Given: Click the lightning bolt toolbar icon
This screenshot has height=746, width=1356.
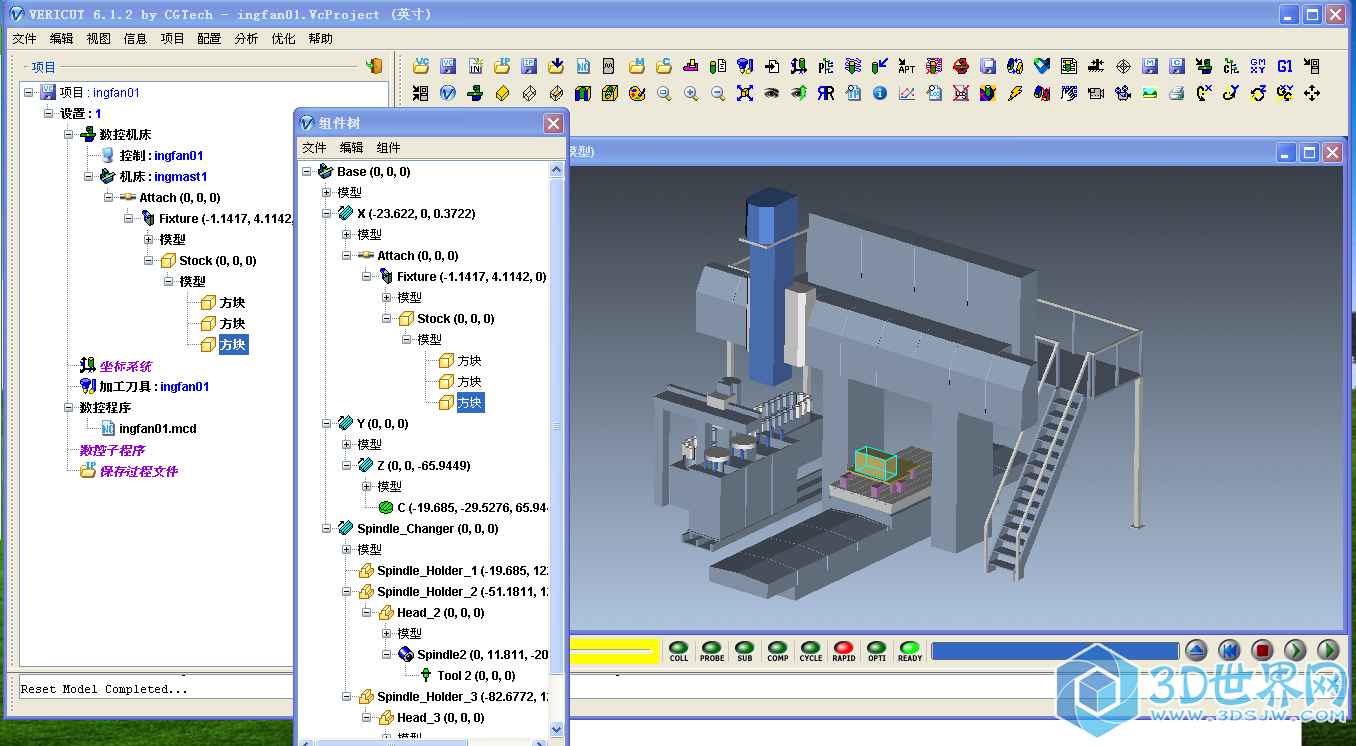Looking at the screenshot, I should (x=1015, y=93).
